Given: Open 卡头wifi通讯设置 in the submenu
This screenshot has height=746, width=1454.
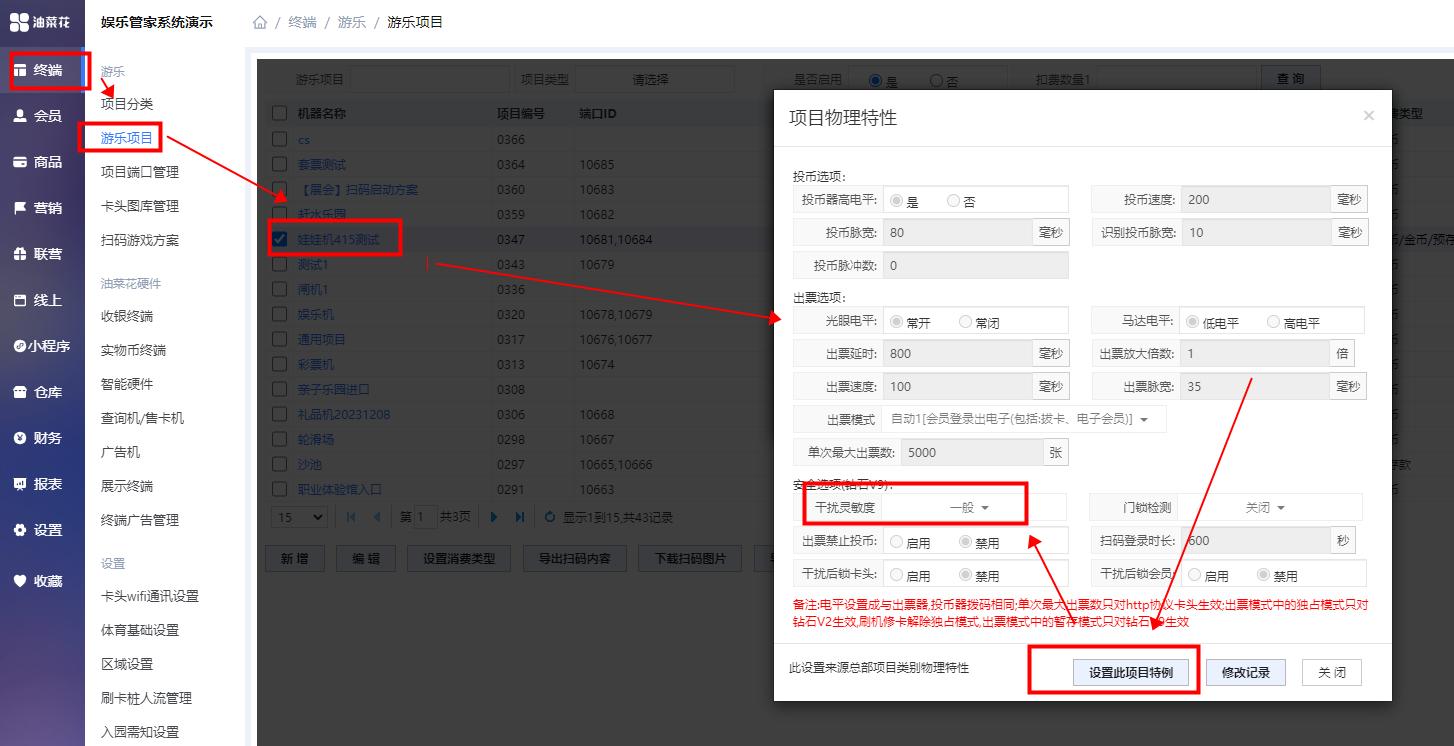Looking at the screenshot, I should tap(150, 596).
